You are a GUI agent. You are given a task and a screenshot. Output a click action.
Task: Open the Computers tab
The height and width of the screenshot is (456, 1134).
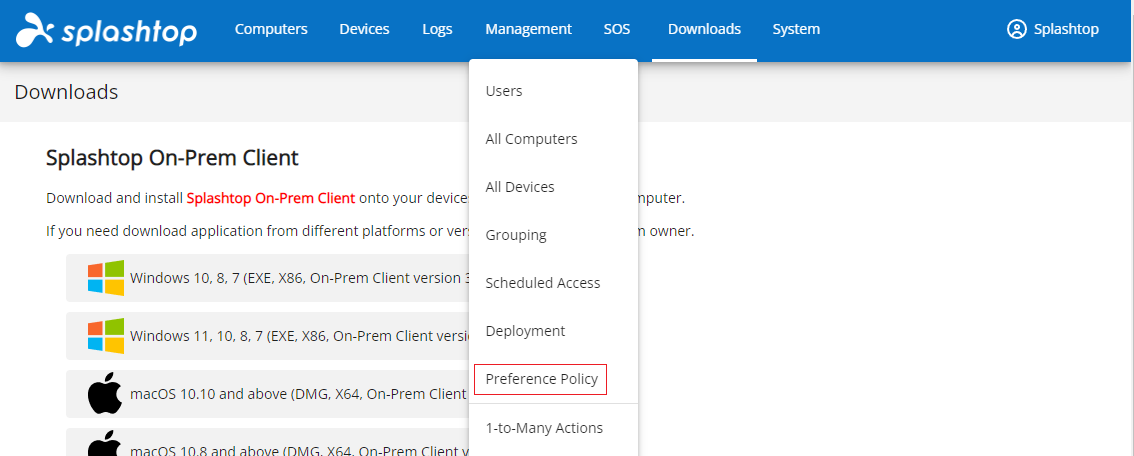pyautogui.click(x=271, y=30)
